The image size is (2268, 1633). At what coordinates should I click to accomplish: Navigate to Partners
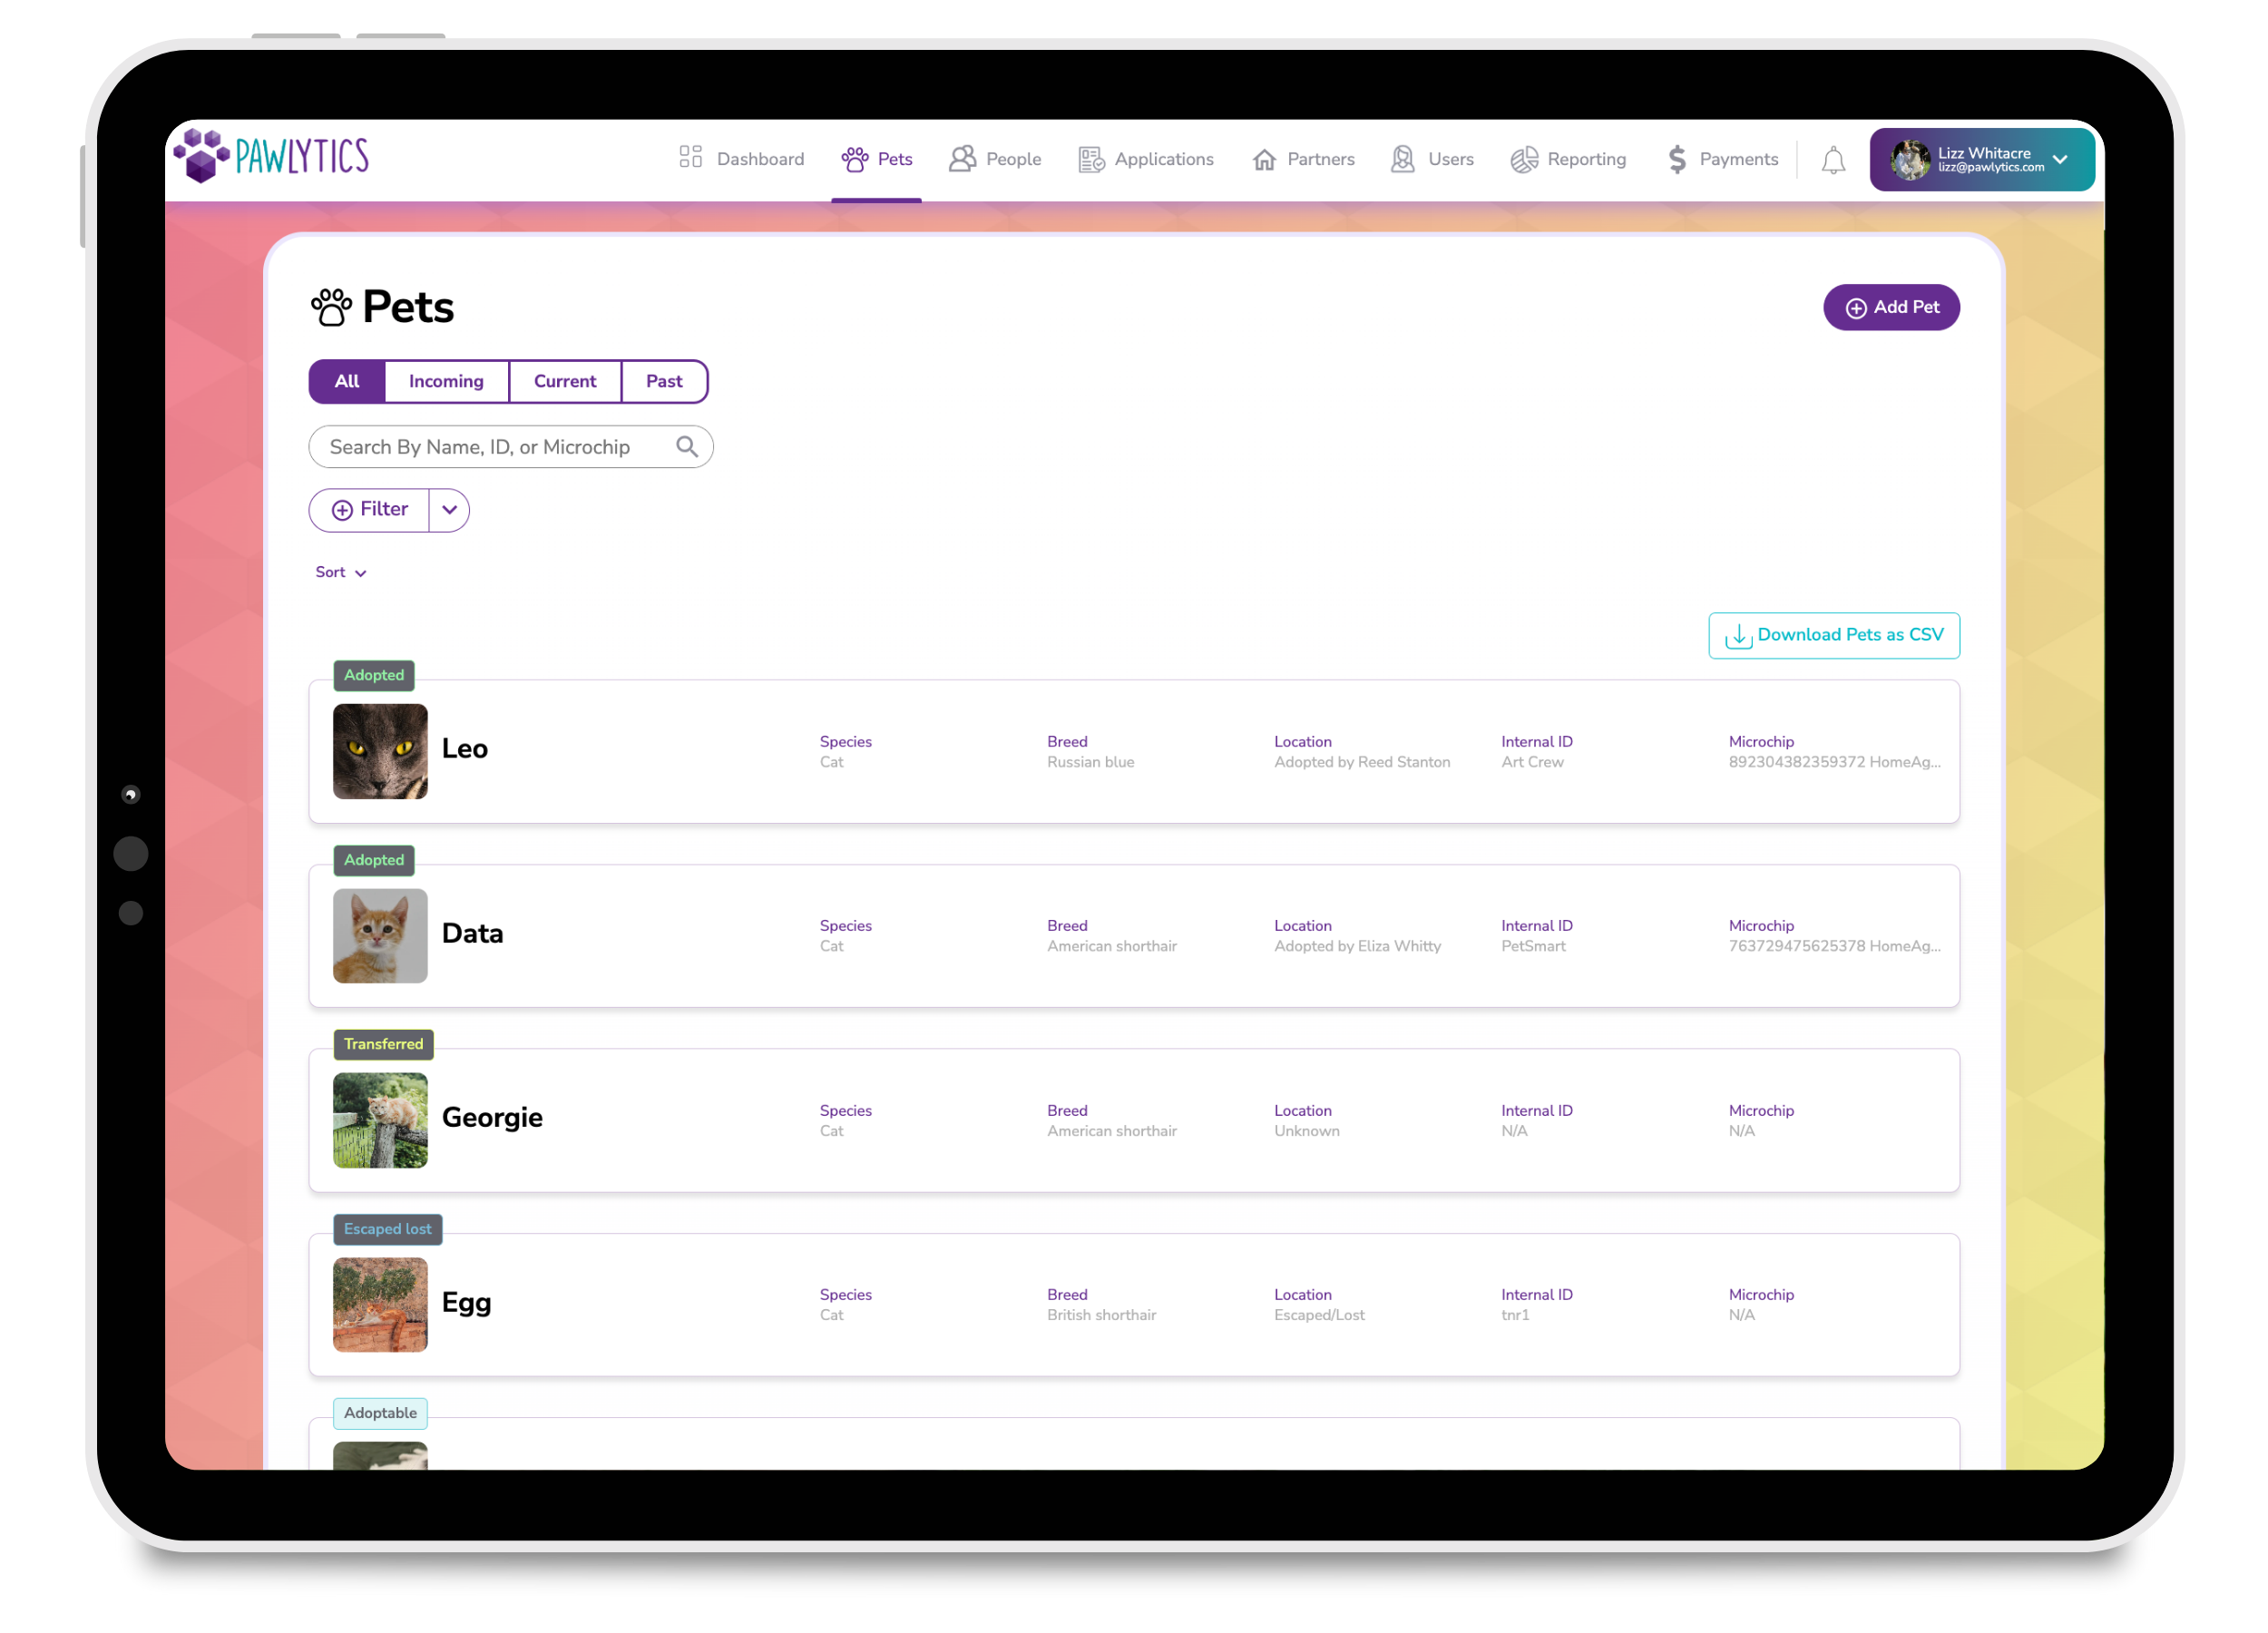[1303, 159]
